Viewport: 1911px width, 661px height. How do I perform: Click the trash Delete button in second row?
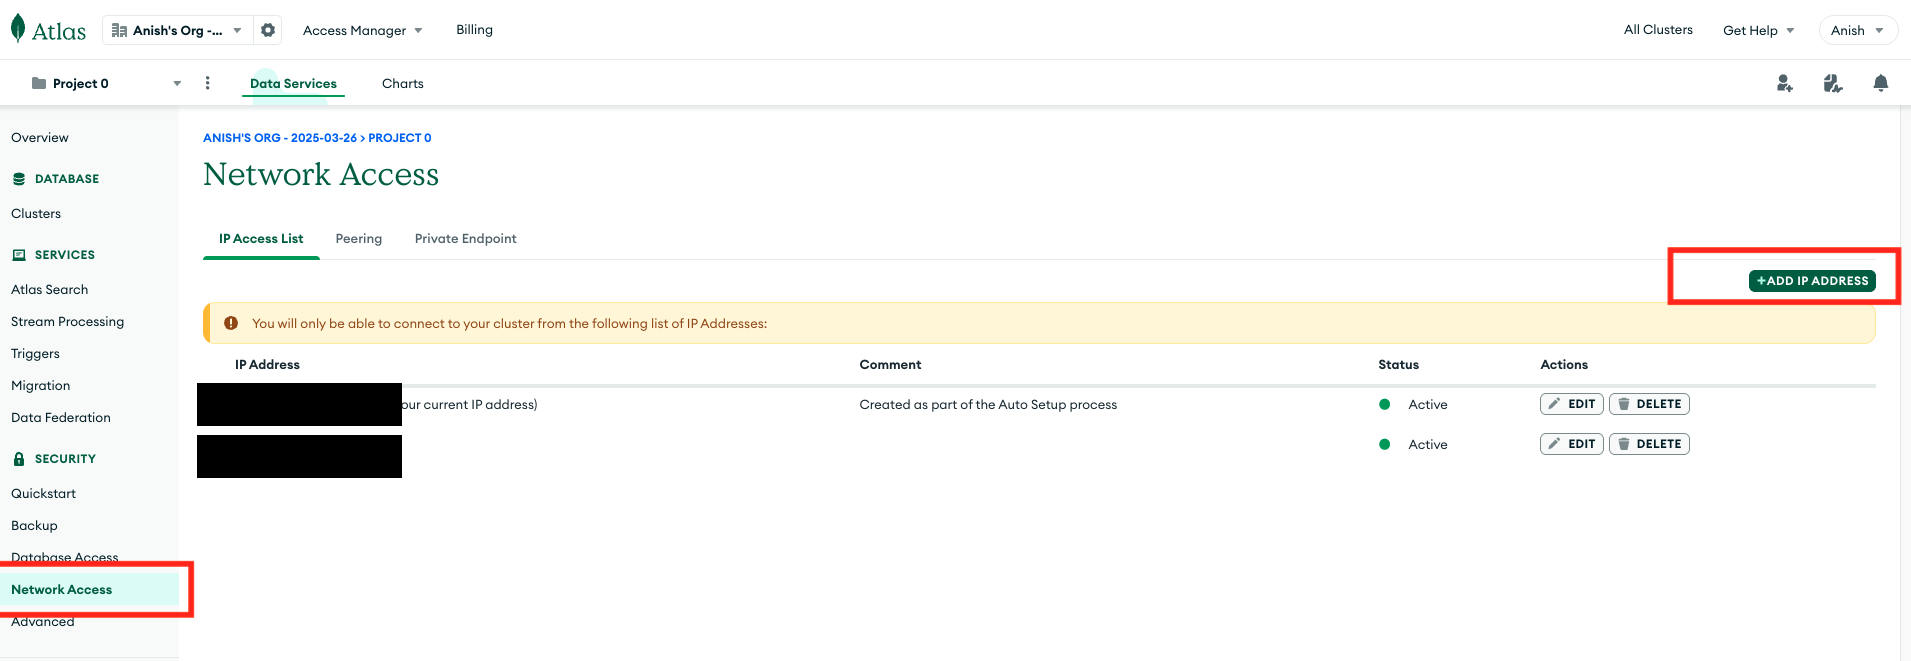point(1649,444)
